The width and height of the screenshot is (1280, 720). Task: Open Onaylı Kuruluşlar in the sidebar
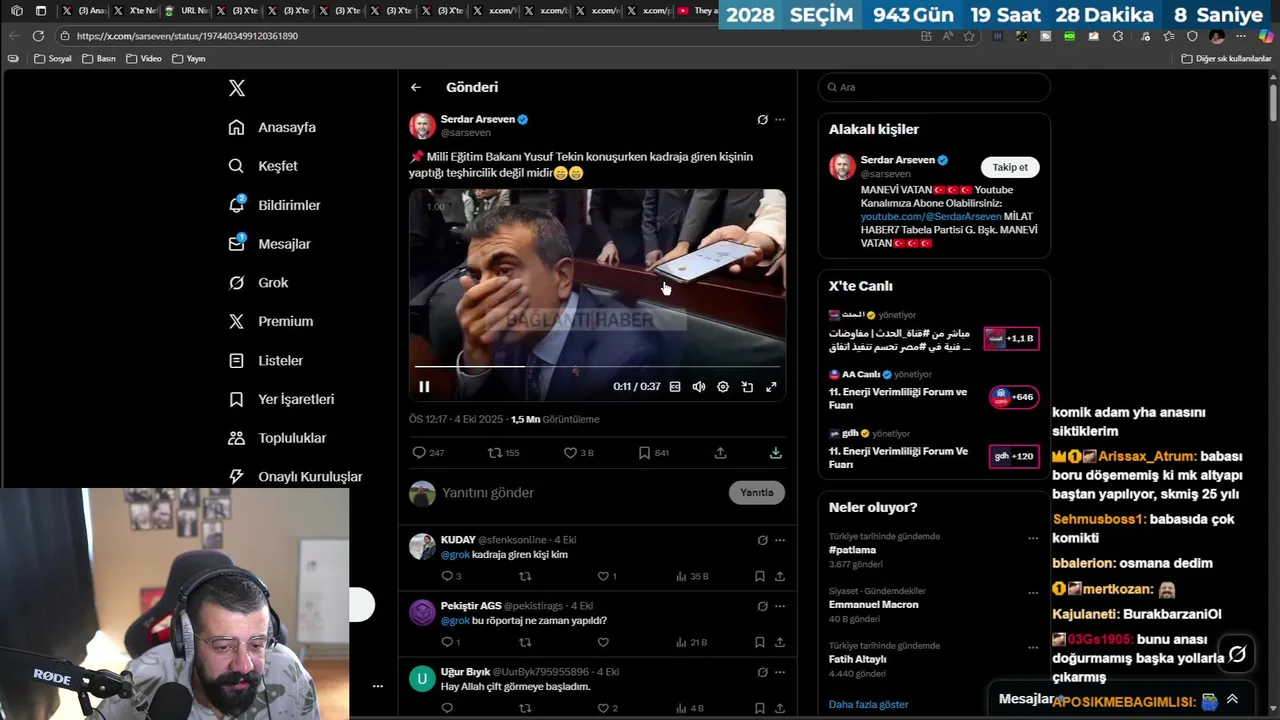[x=295, y=477]
